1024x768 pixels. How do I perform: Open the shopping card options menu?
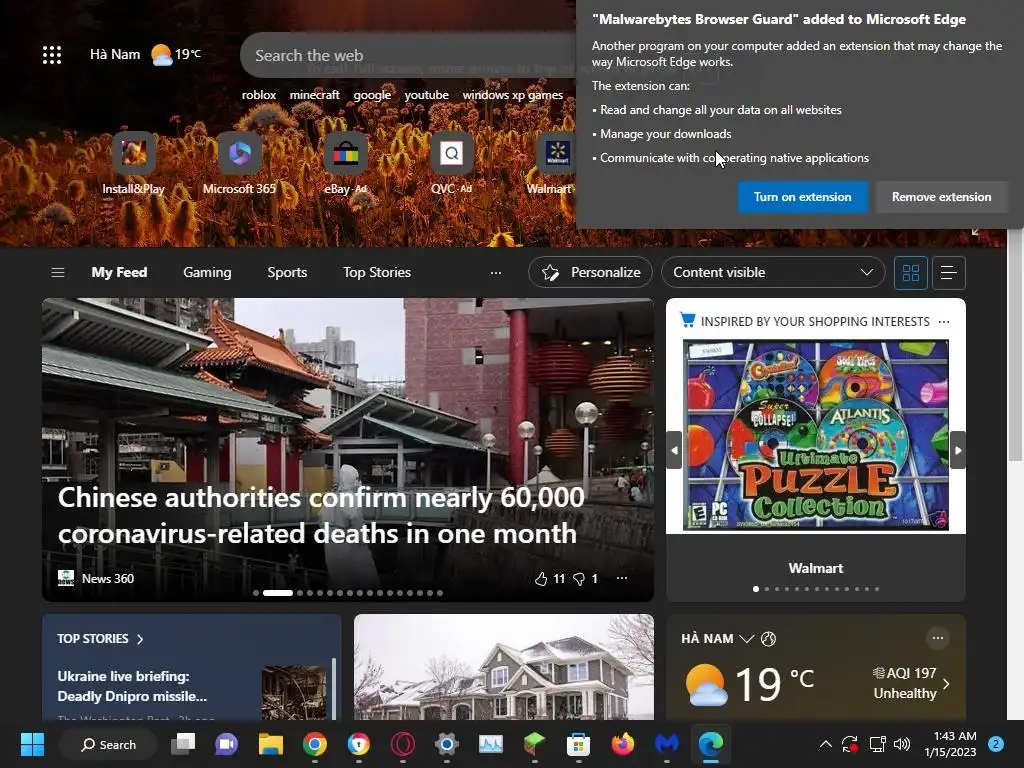point(944,321)
